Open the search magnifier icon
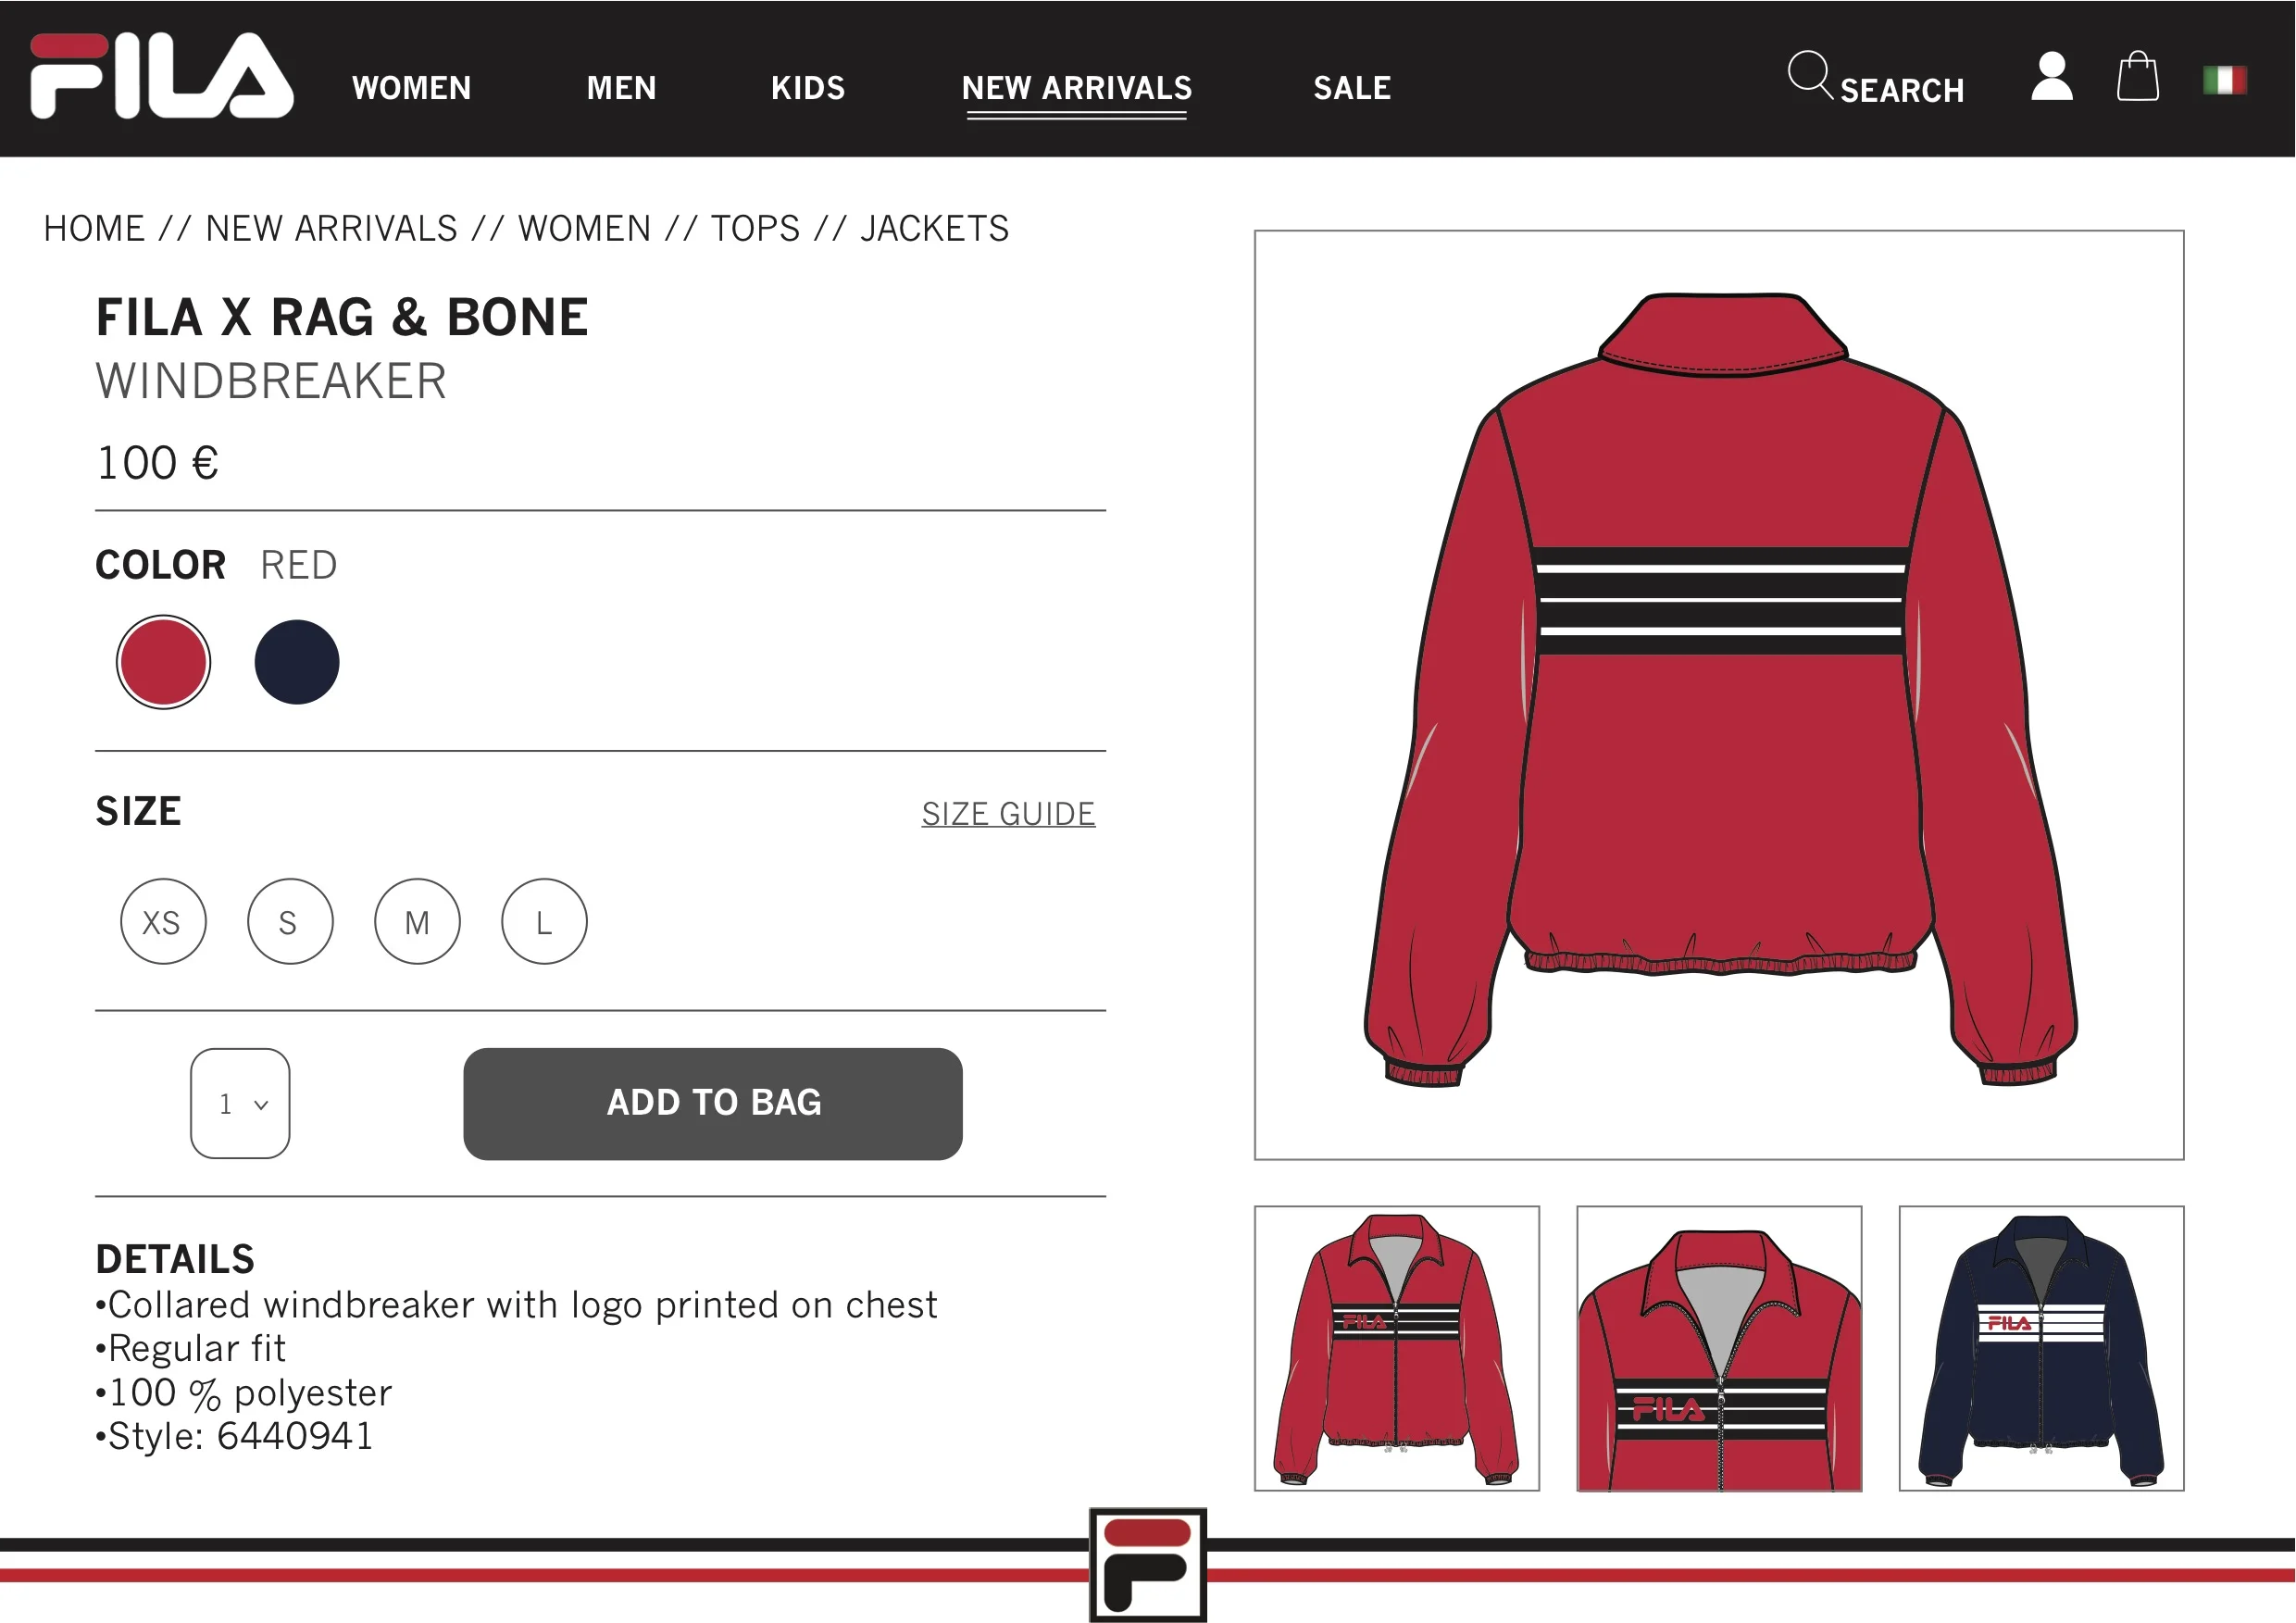The image size is (2296, 1623). (x=1810, y=75)
